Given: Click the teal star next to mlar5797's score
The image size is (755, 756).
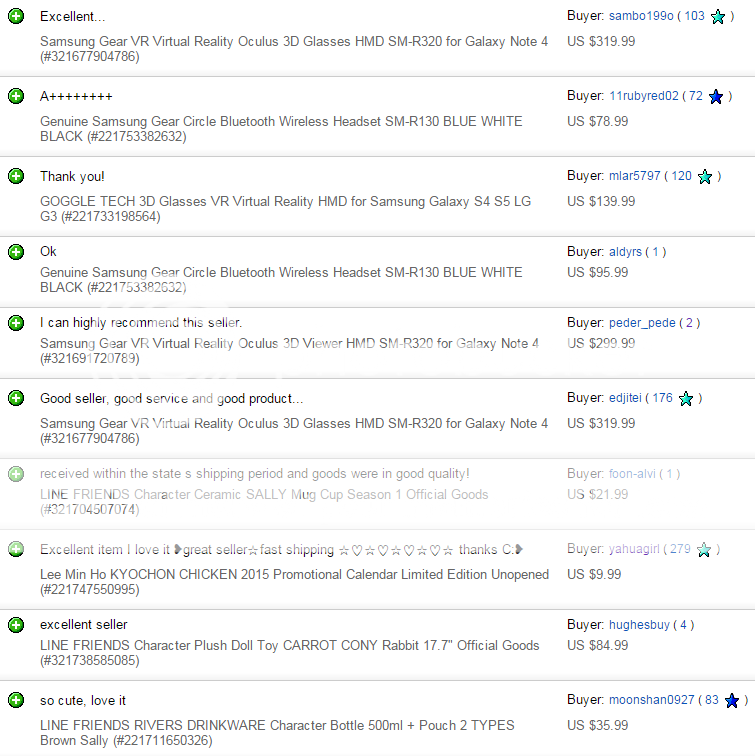Looking at the screenshot, I should pos(705,177).
